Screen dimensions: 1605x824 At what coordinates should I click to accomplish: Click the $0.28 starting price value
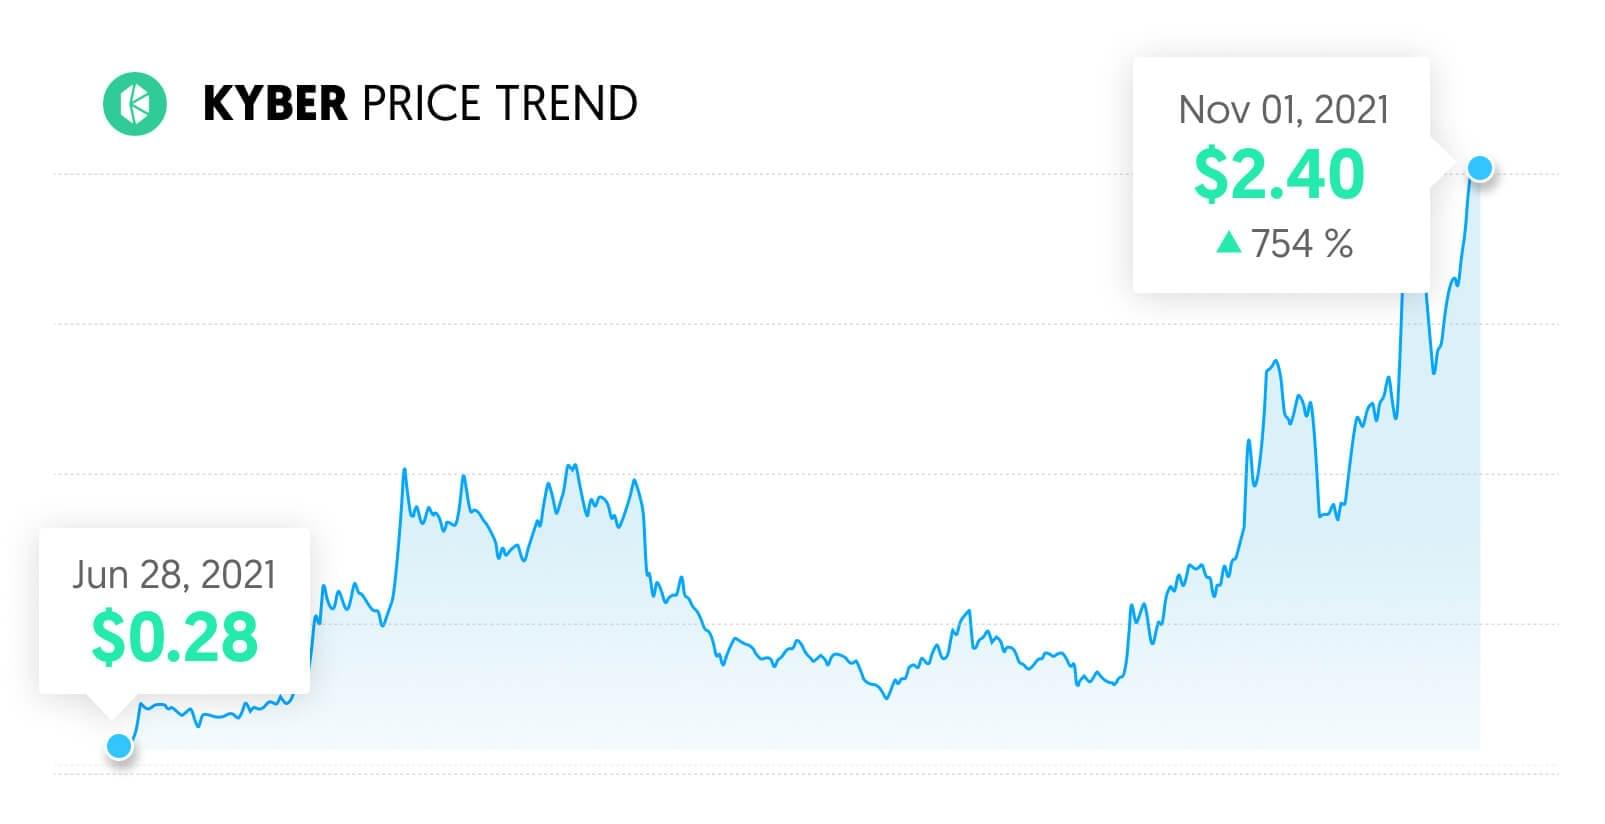coord(174,637)
